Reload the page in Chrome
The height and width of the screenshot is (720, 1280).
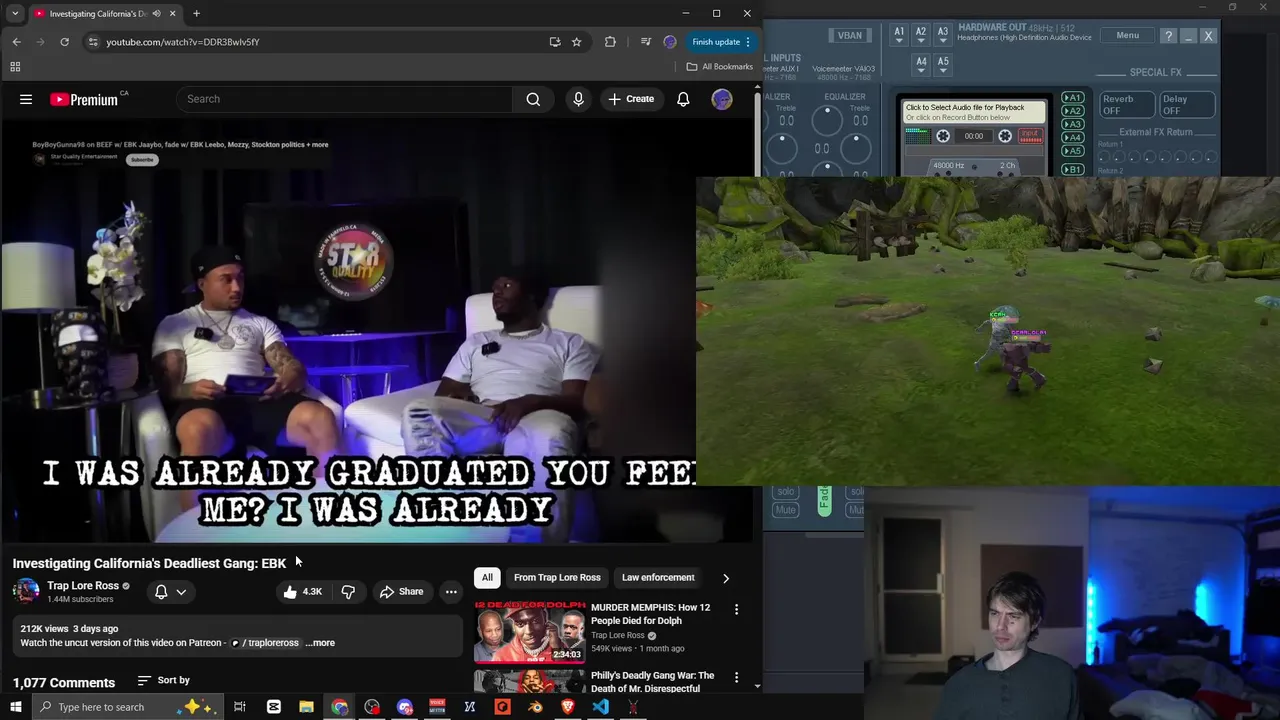64,42
